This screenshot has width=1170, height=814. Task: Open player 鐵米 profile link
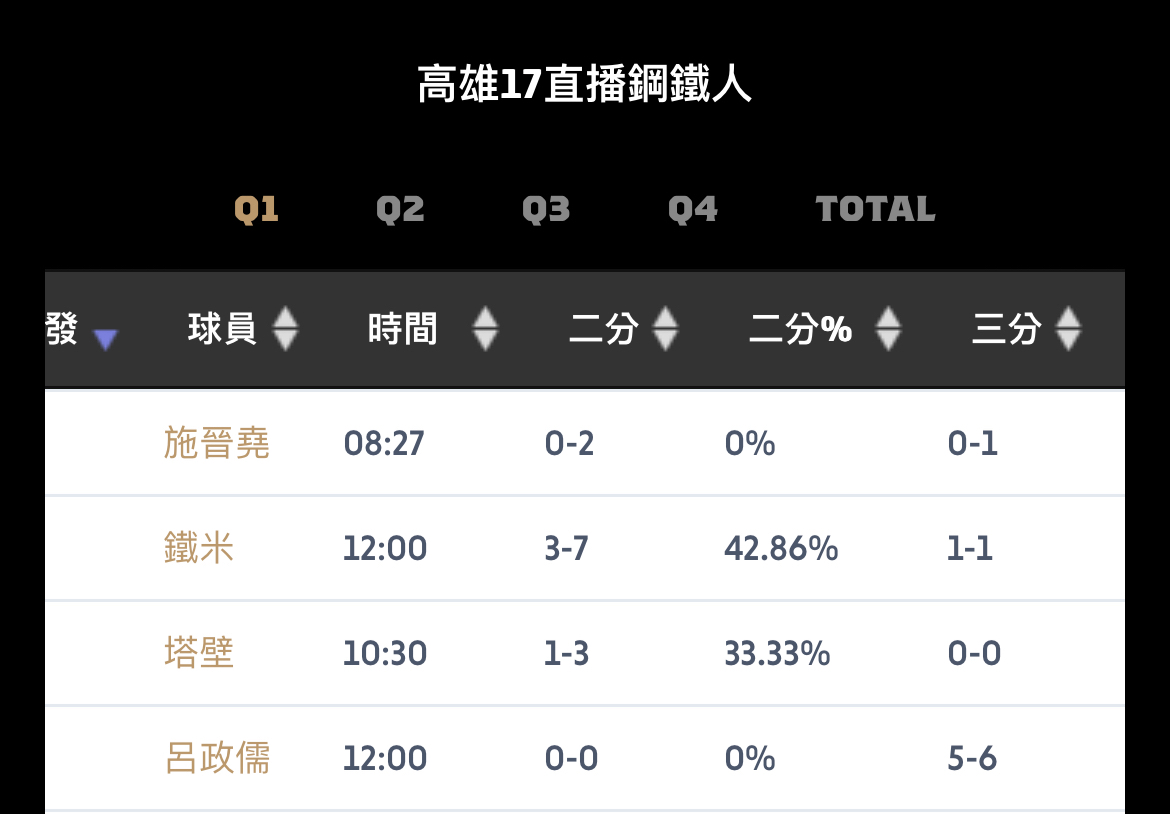click(199, 548)
